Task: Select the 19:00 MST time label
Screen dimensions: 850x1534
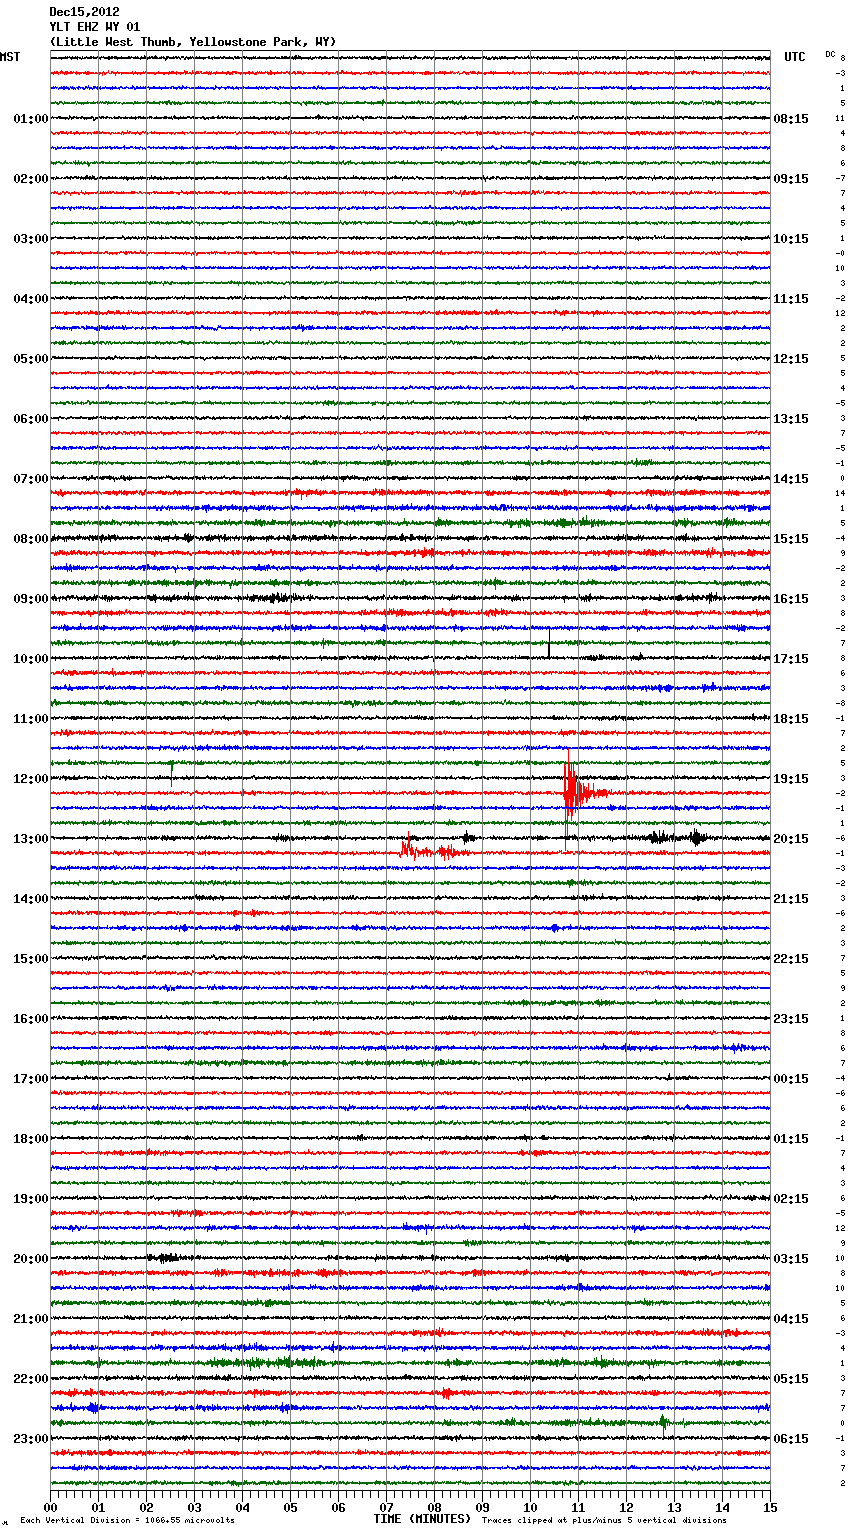Action: [x=31, y=1199]
